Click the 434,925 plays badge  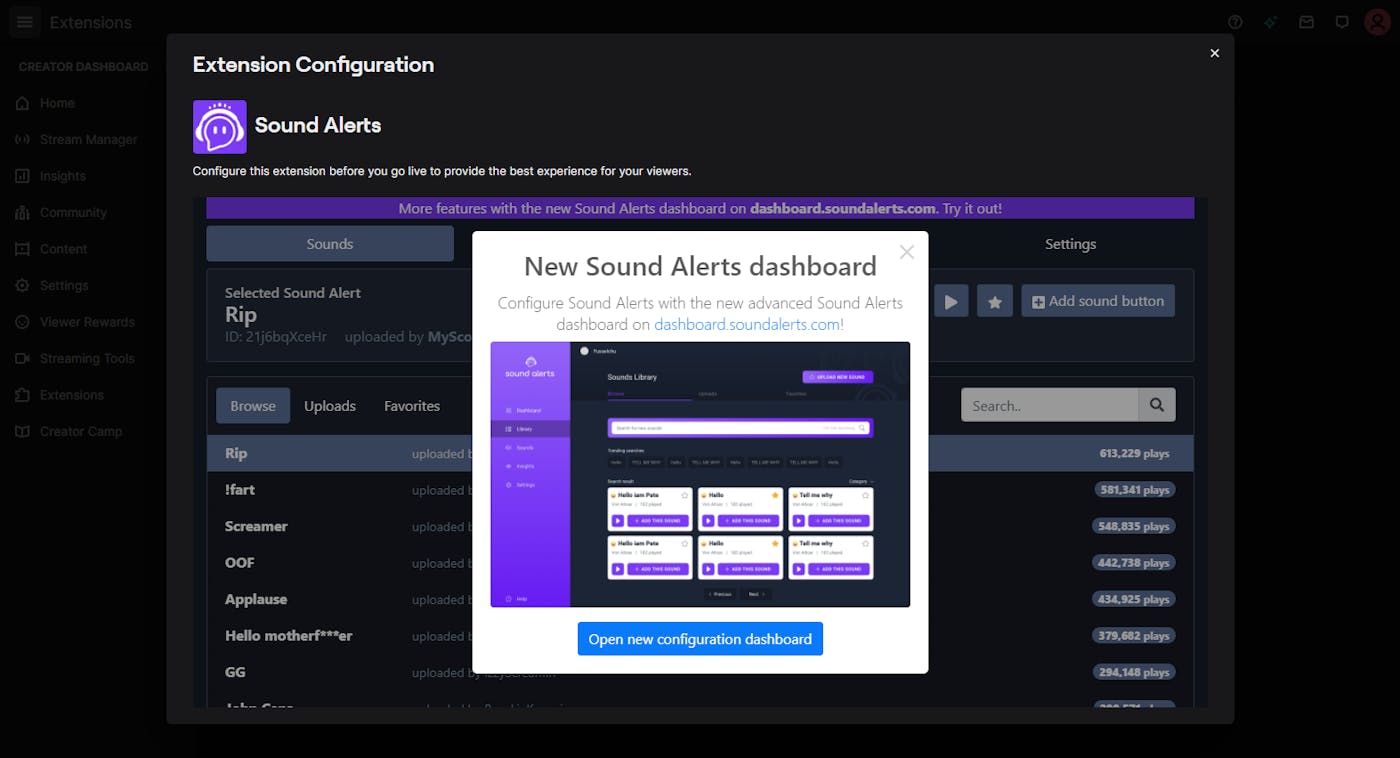1134,599
